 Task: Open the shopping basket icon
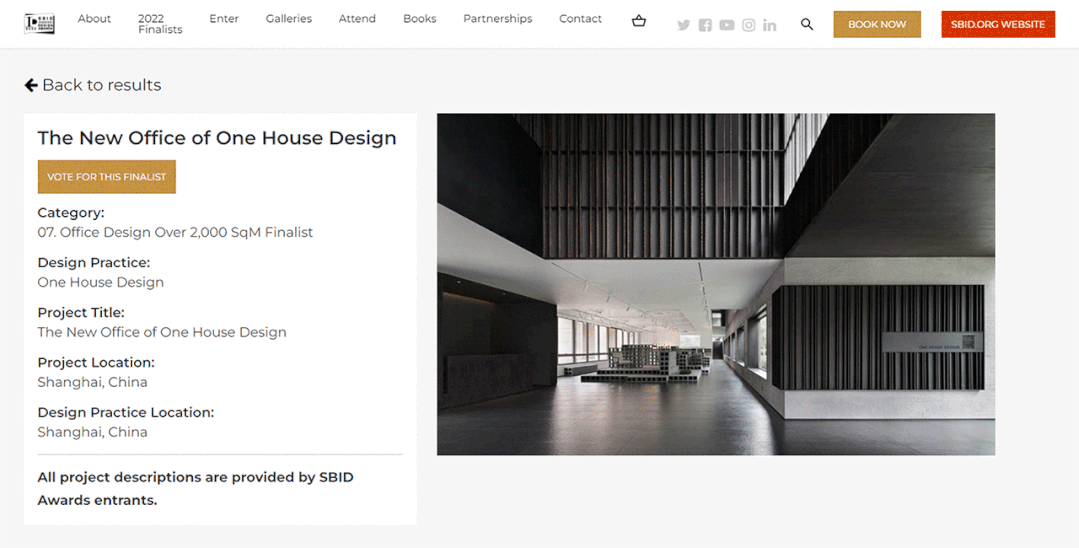click(639, 21)
